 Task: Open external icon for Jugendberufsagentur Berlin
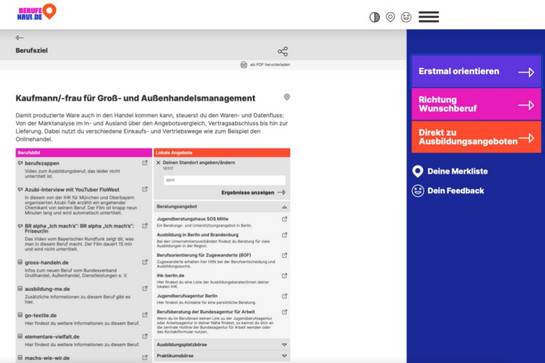pos(284,296)
